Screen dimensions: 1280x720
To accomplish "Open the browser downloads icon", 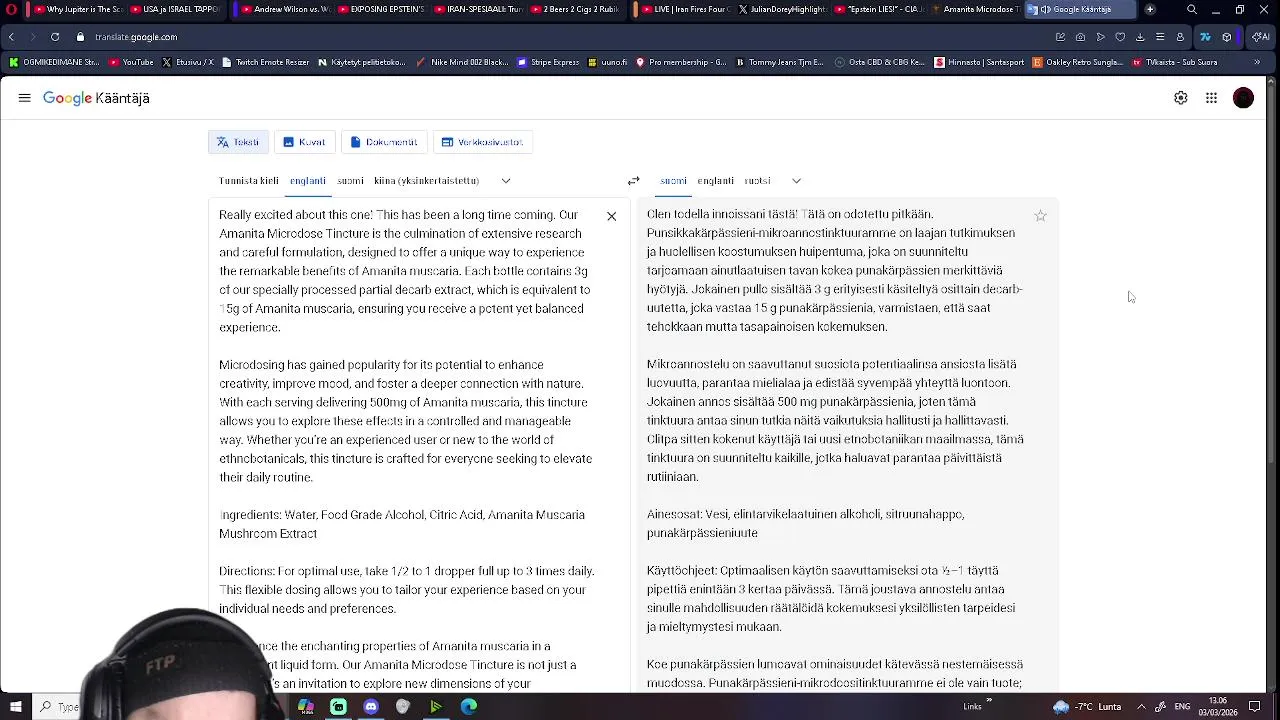I will 1140,37.
